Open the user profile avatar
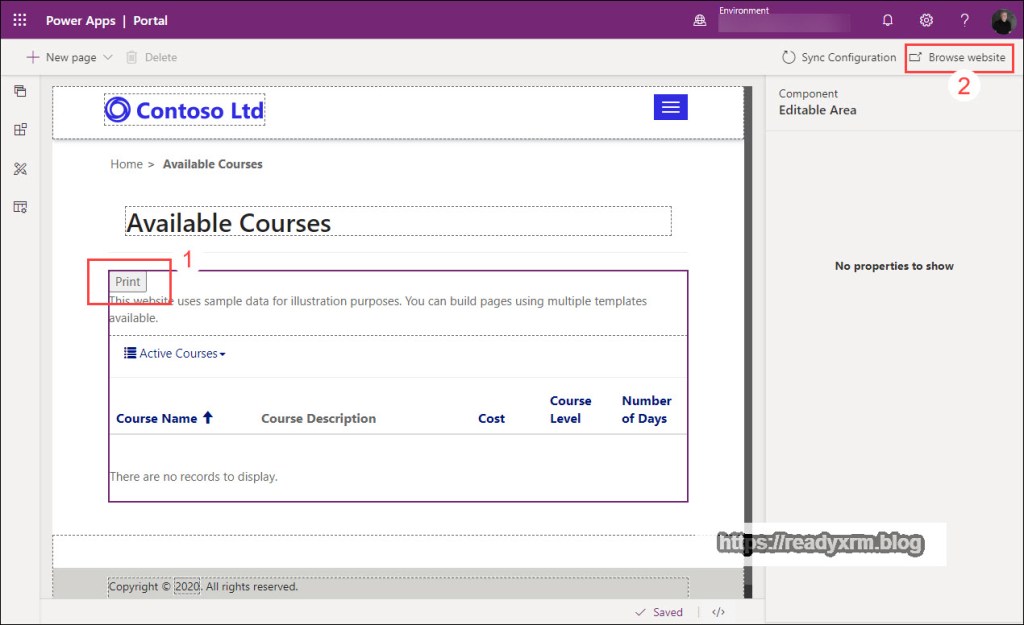Image resolution: width=1024 pixels, height=625 pixels. (1003, 21)
